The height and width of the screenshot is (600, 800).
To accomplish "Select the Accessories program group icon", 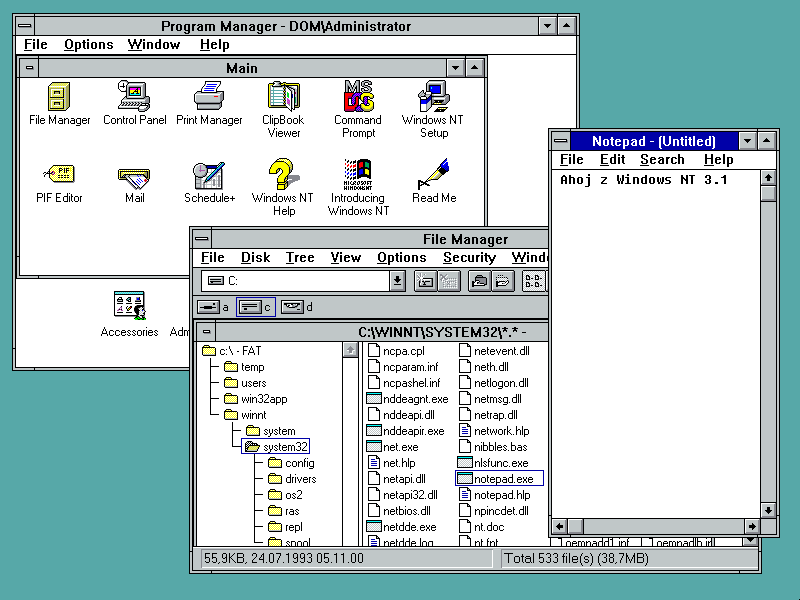I will pos(129,306).
